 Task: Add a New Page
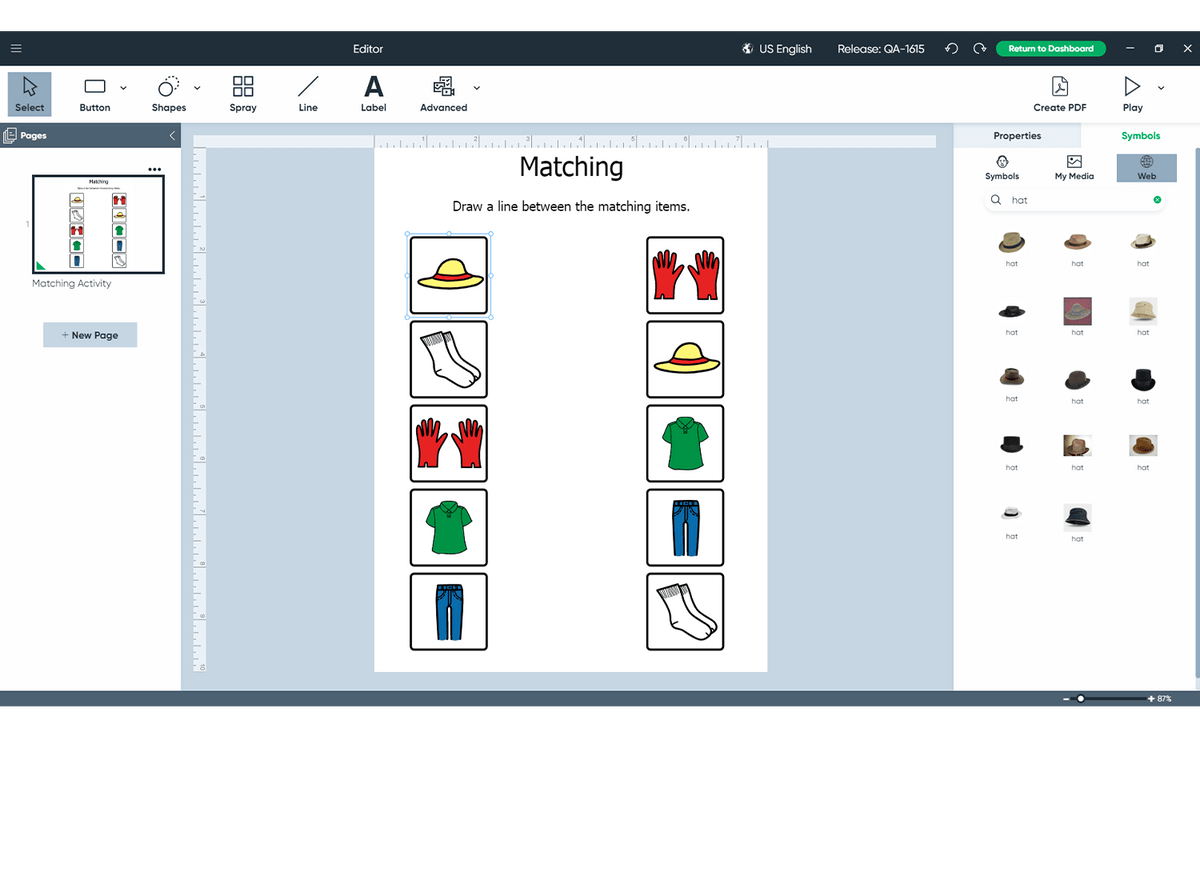coord(90,334)
